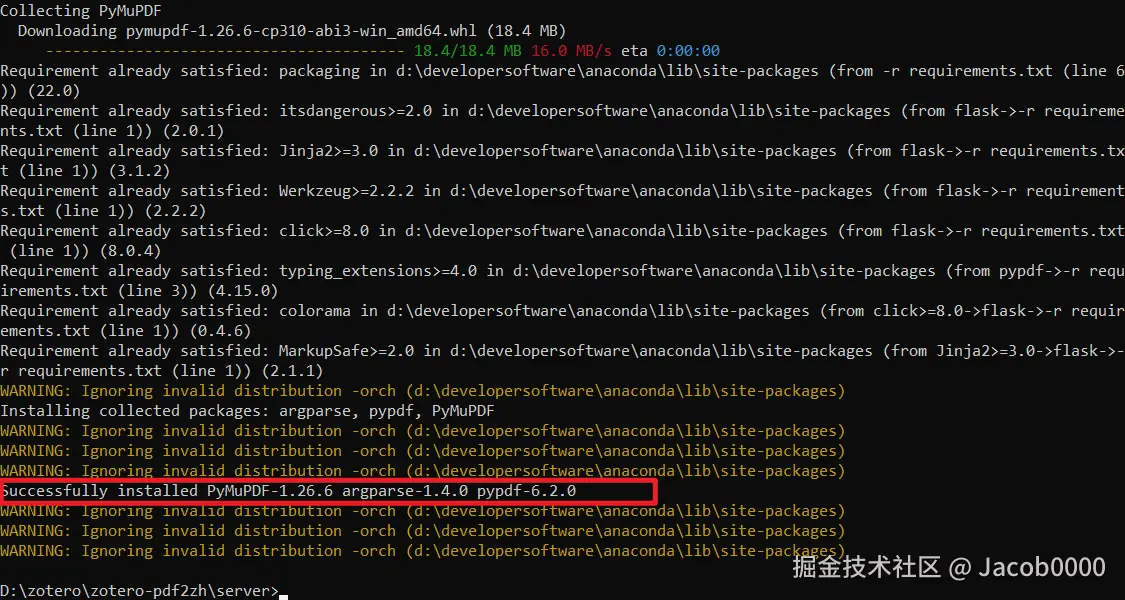Click 'pypdf-6.2.0' in the Successfully installed line

pyautogui.click(x=526, y=492)
